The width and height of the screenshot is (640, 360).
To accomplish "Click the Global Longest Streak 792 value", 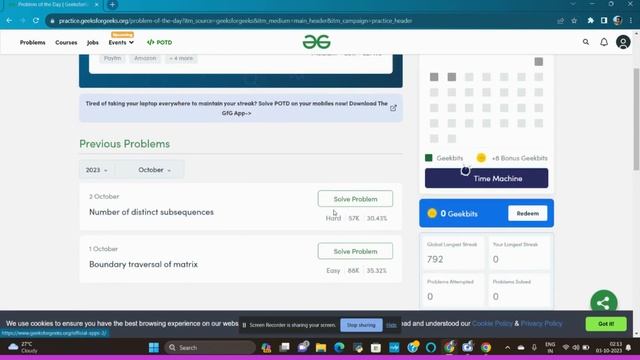I will pos(435,259).
